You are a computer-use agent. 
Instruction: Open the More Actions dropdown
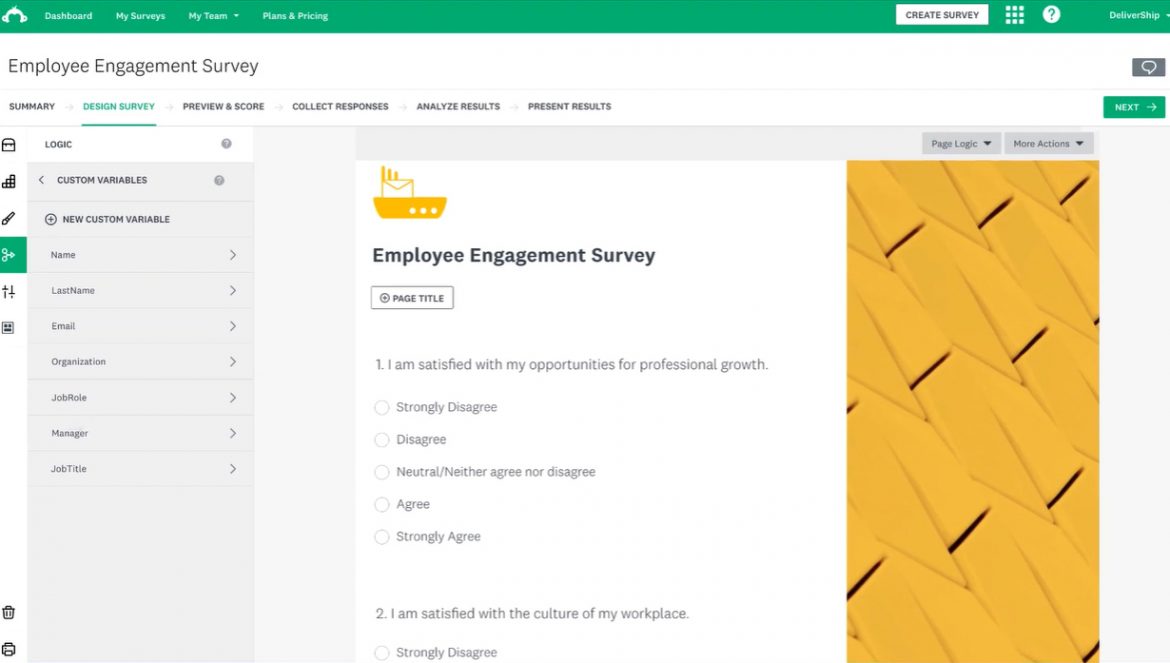(1048, 143)
